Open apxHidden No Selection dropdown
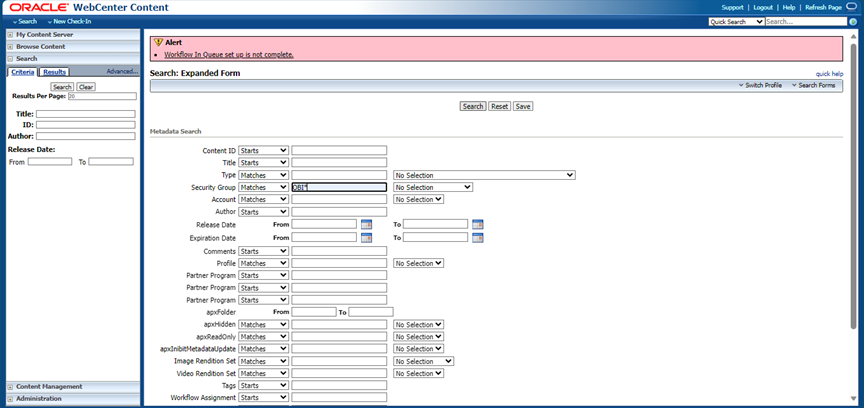This screenshot has width=864, height=408. (419, 325)
